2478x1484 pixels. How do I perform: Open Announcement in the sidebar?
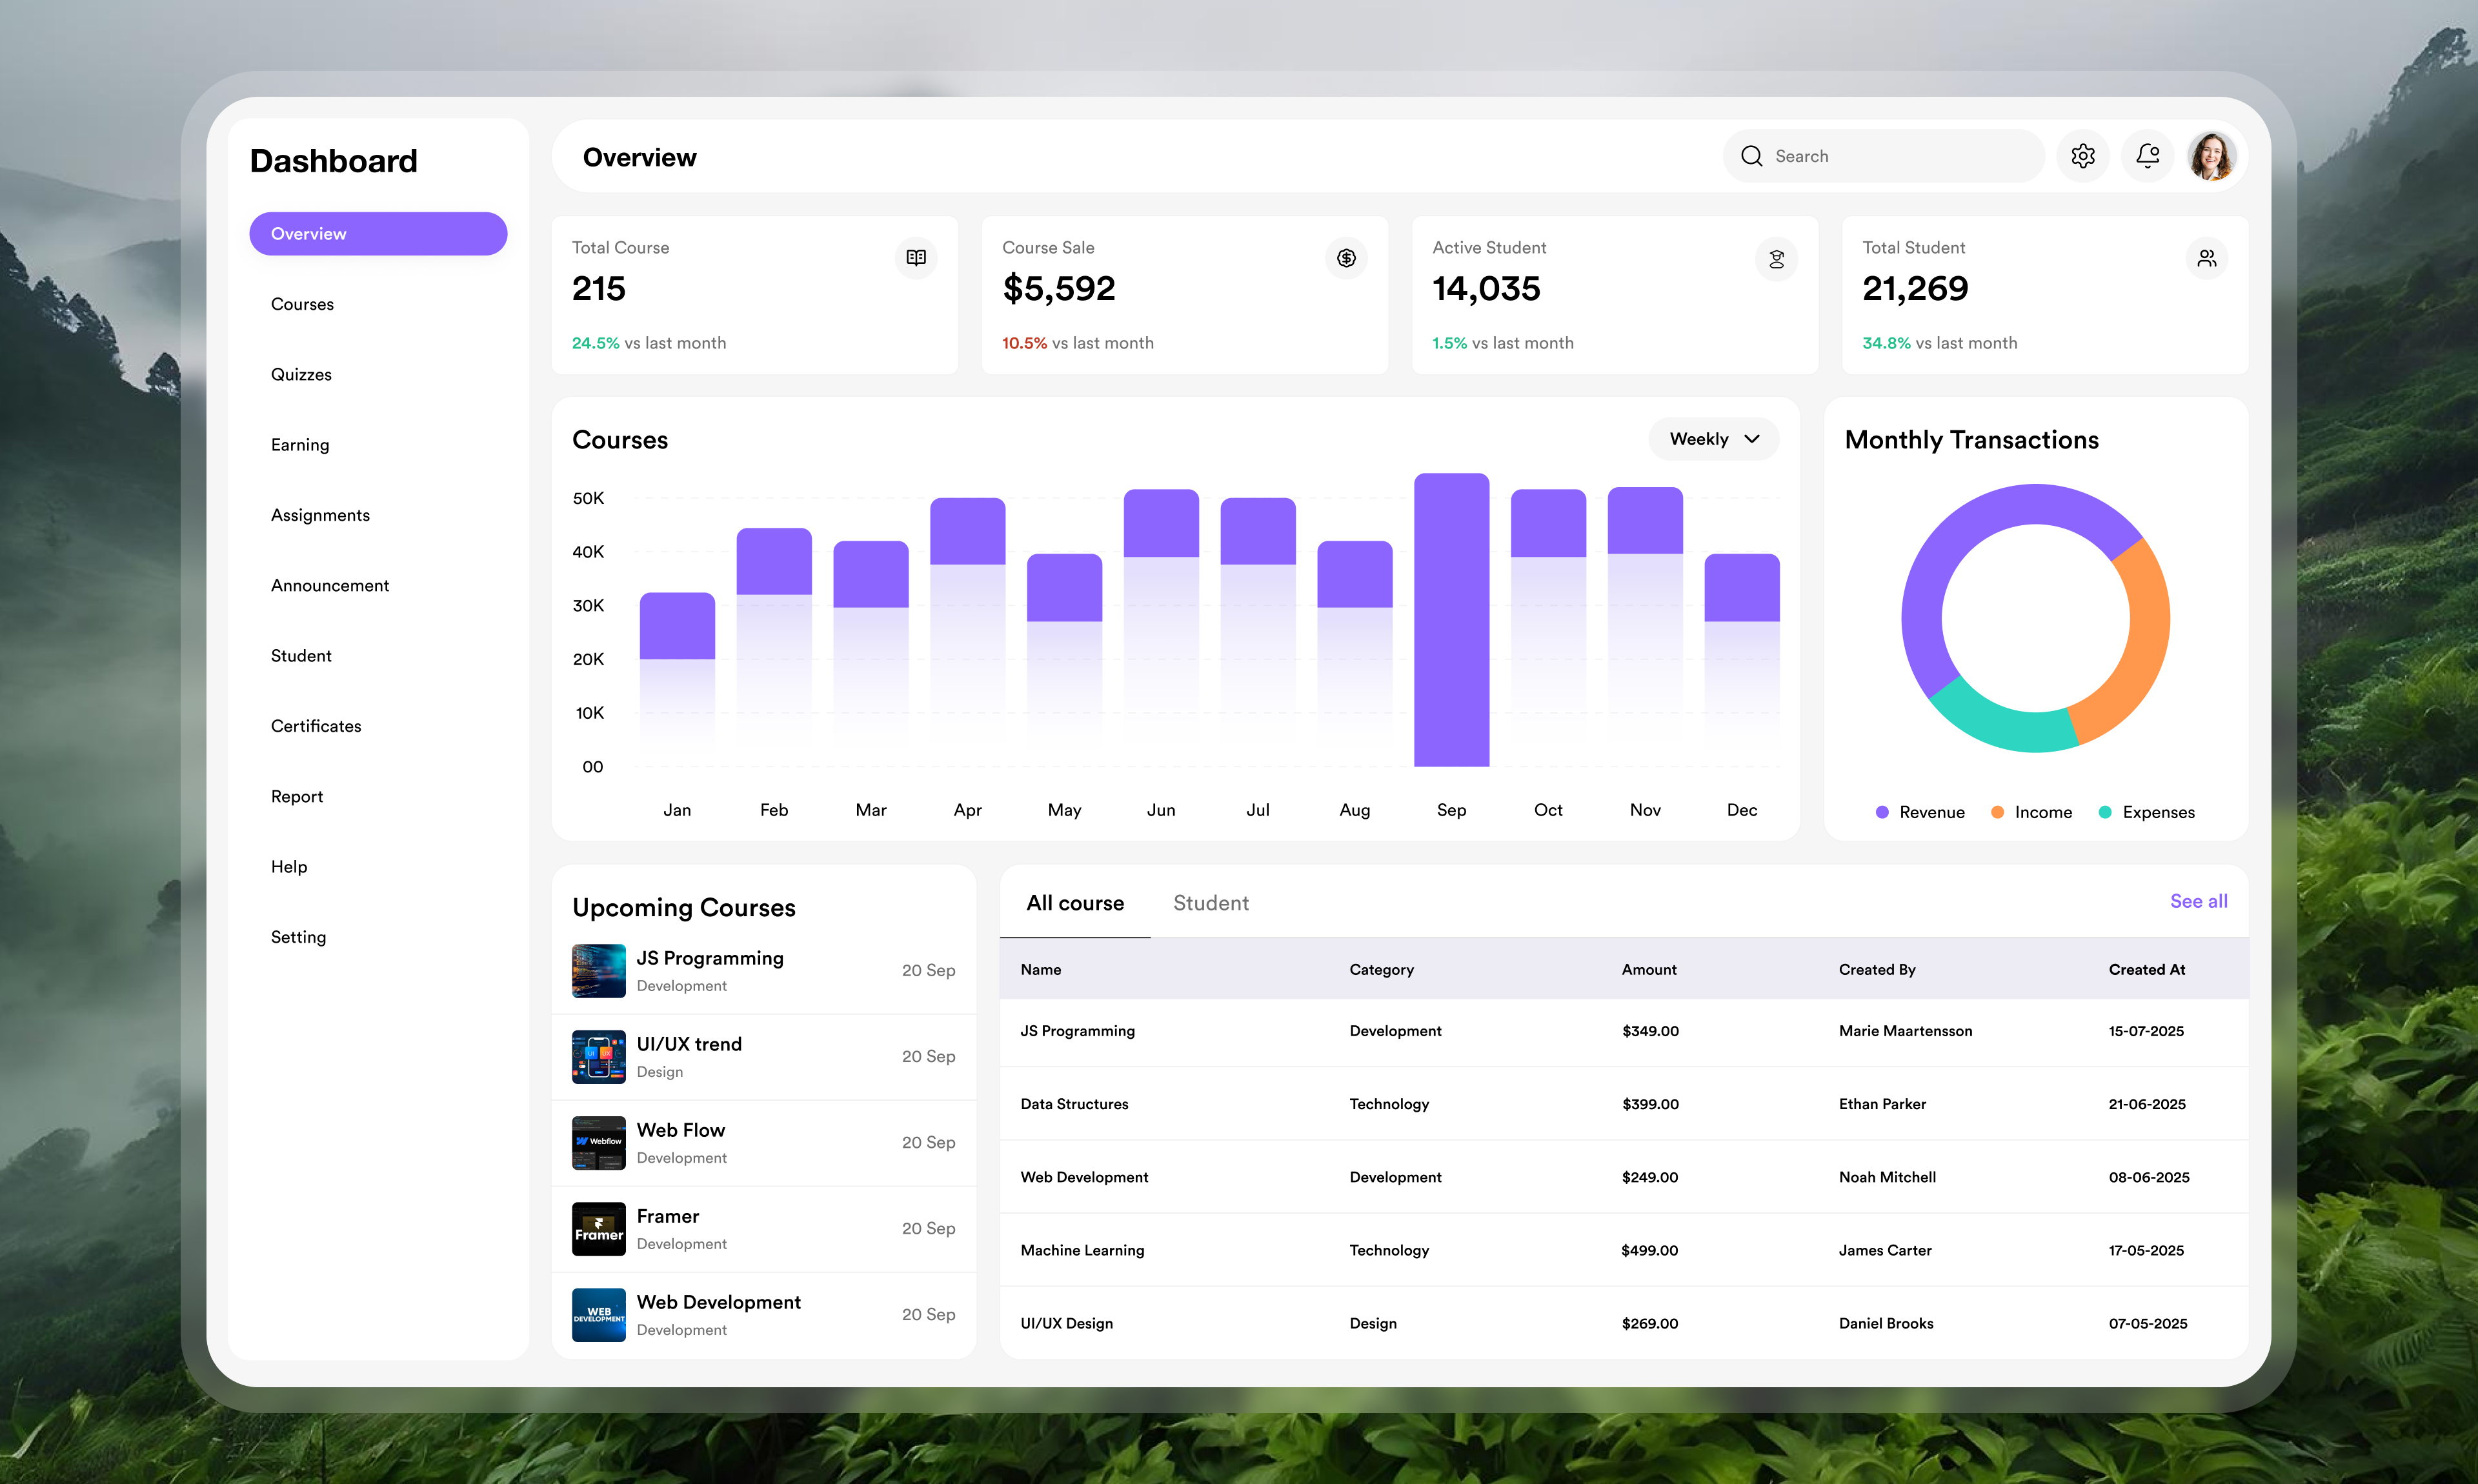(x=330, y=586)
